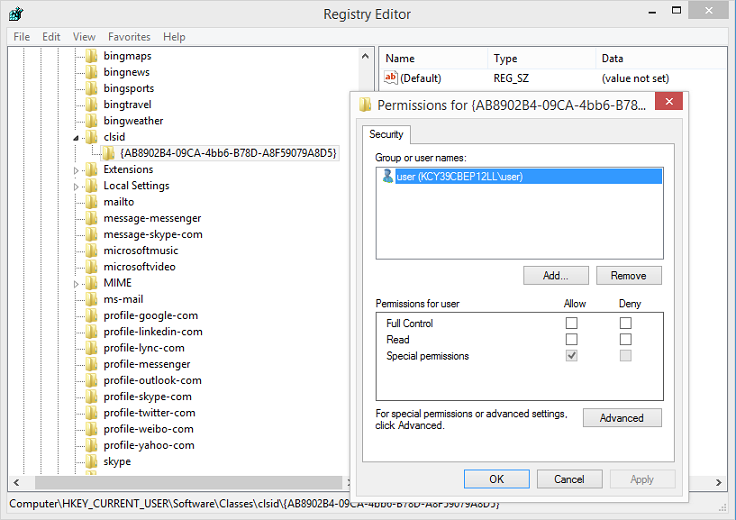Open the Edit menu
This screenshot has height=520, width=736.
[51, 37]
